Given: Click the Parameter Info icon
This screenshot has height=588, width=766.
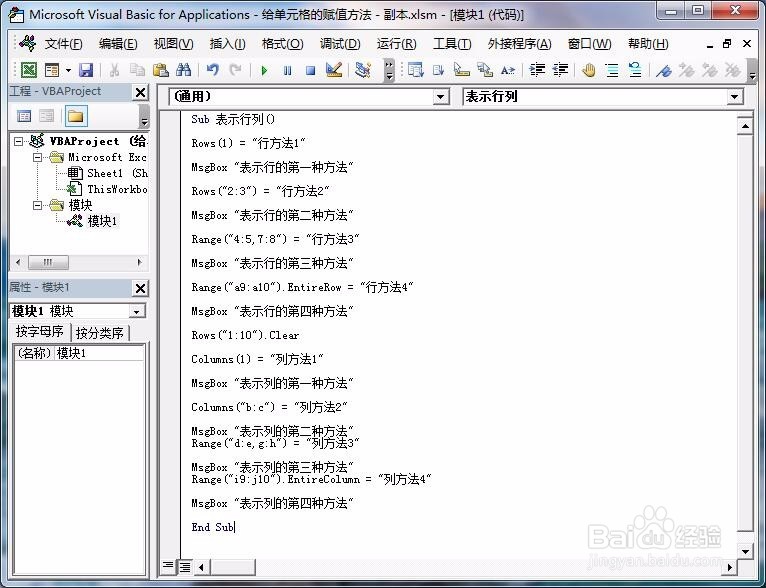Looking at the screenshot, I should point(485,70).
